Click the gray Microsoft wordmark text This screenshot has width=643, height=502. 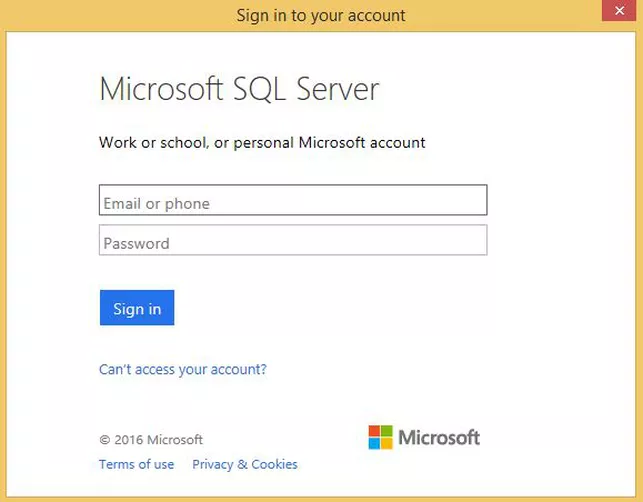(439, 438)
